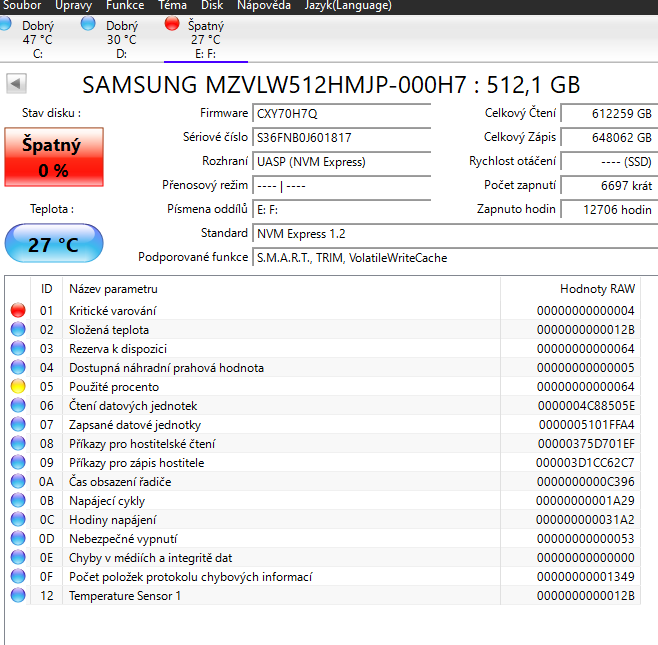Open the Soubor menu
This screenshot has height=645, width=658.
pos(22,5)
